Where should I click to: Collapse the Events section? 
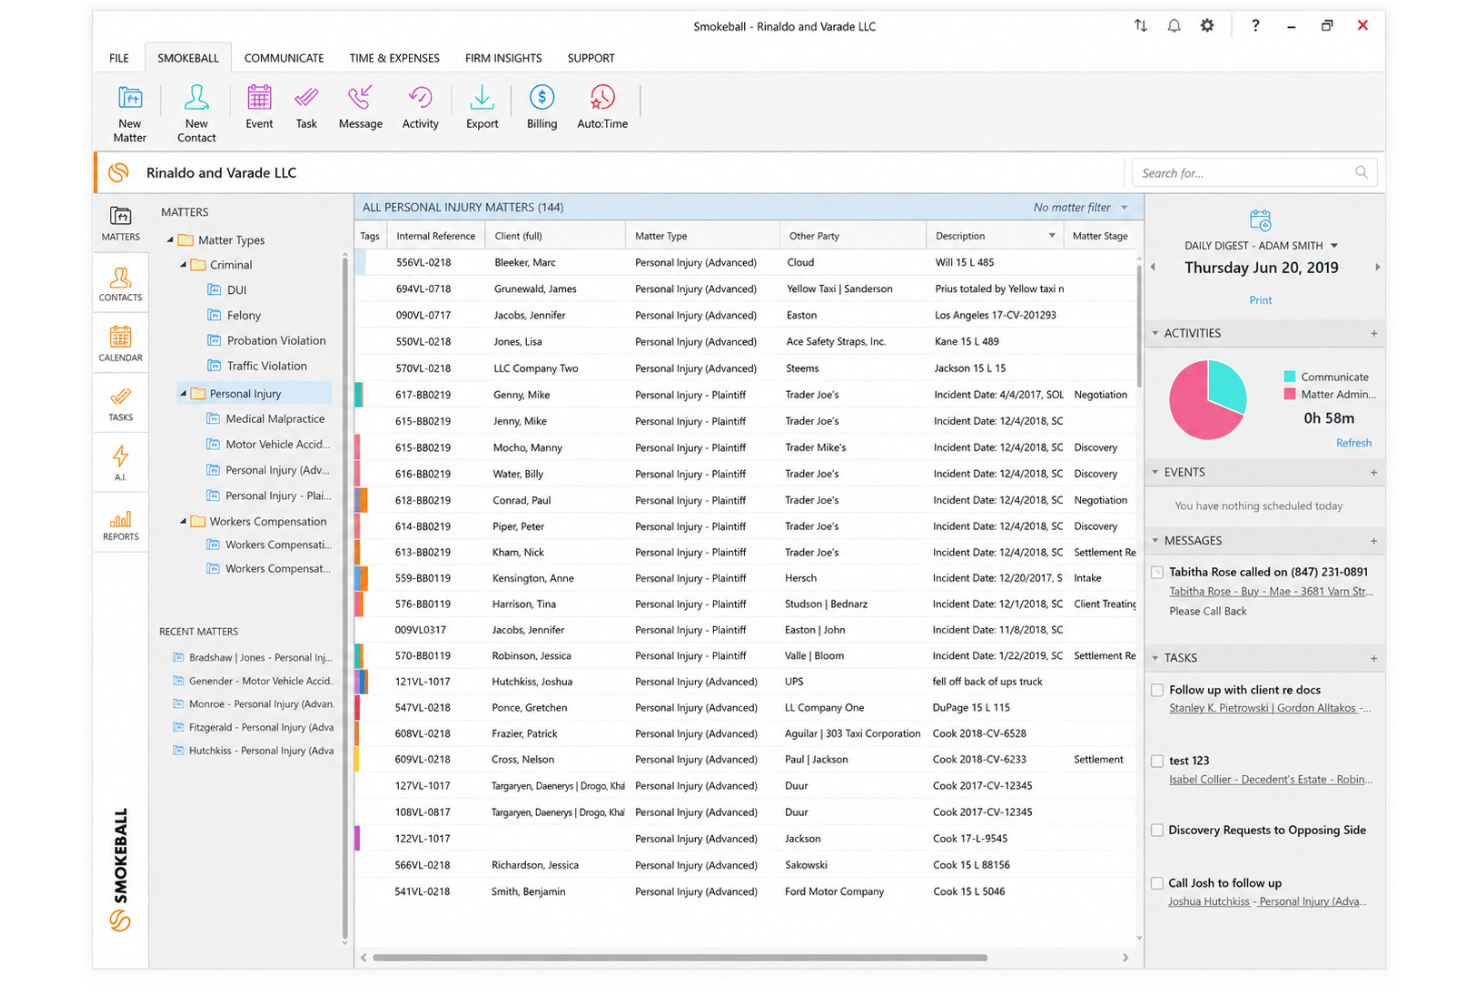pos(1155,472)
